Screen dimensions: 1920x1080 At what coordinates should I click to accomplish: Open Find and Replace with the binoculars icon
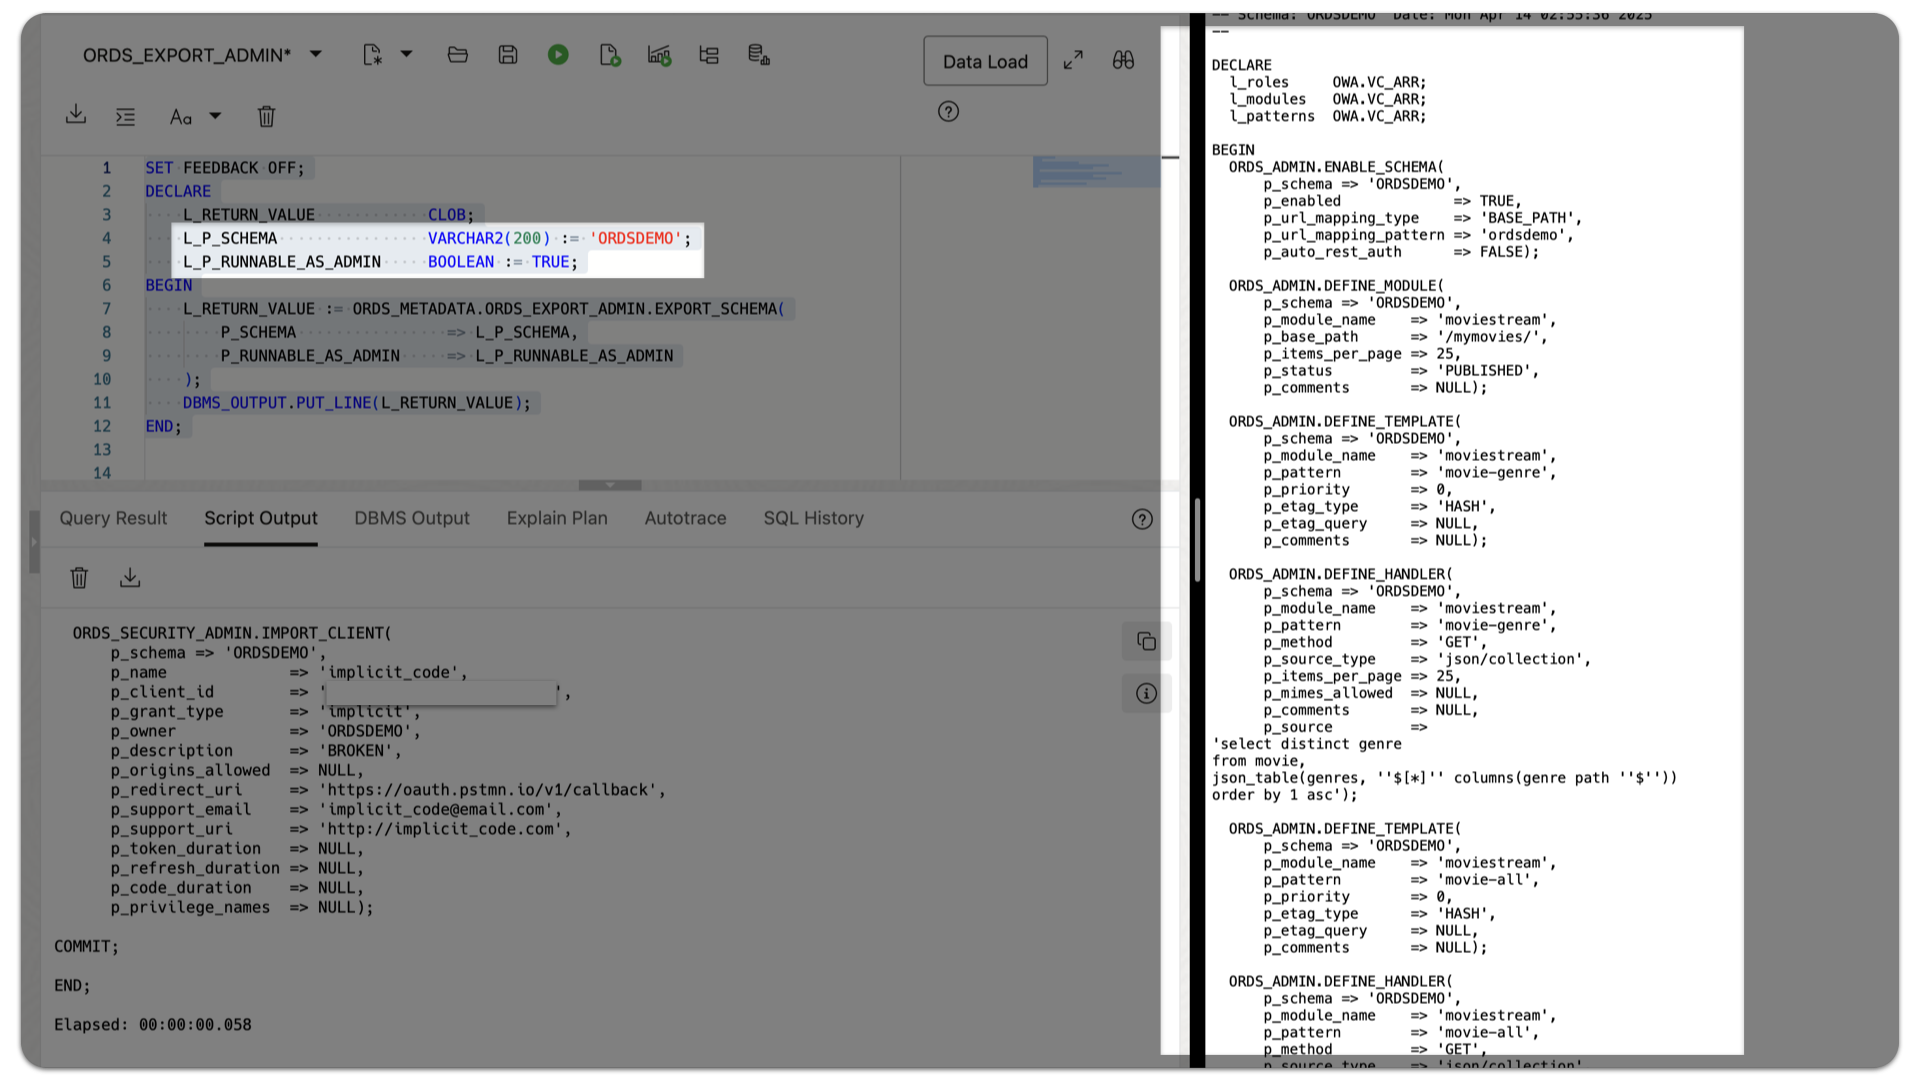[1123, 60]
